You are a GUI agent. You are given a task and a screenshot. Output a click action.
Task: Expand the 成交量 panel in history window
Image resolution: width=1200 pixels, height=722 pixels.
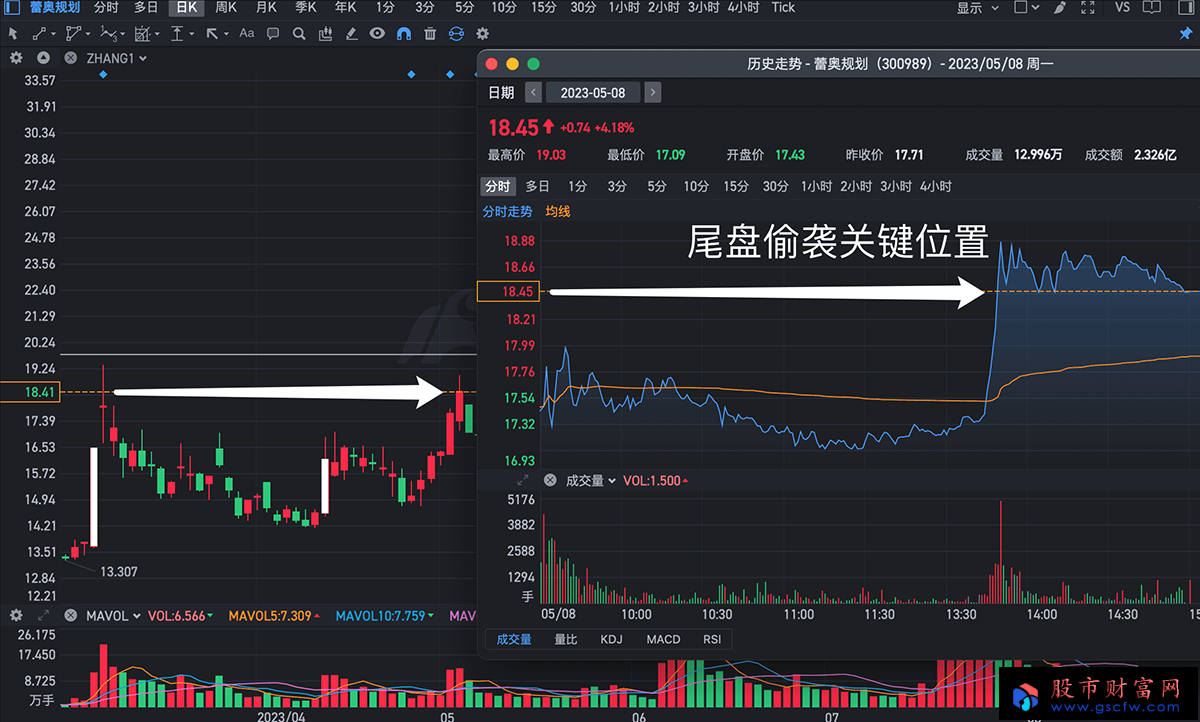coord(523,481)
